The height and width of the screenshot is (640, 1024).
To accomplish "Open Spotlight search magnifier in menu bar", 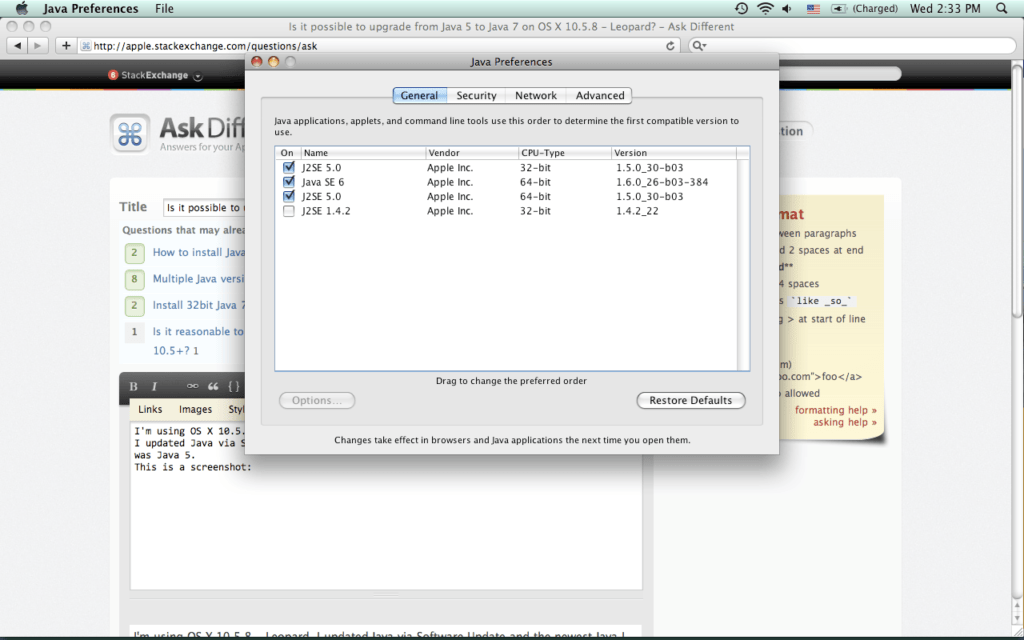I will point(1008,9).
